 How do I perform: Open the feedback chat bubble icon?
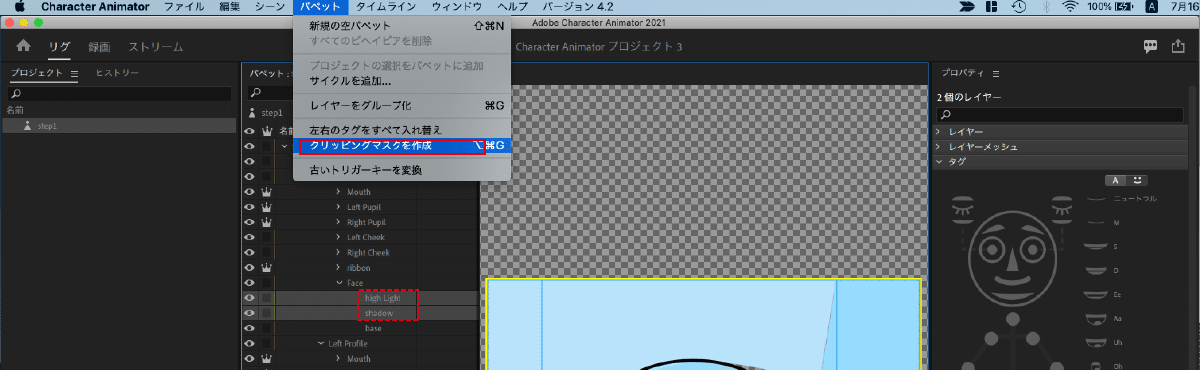(x=1151, y=46)
